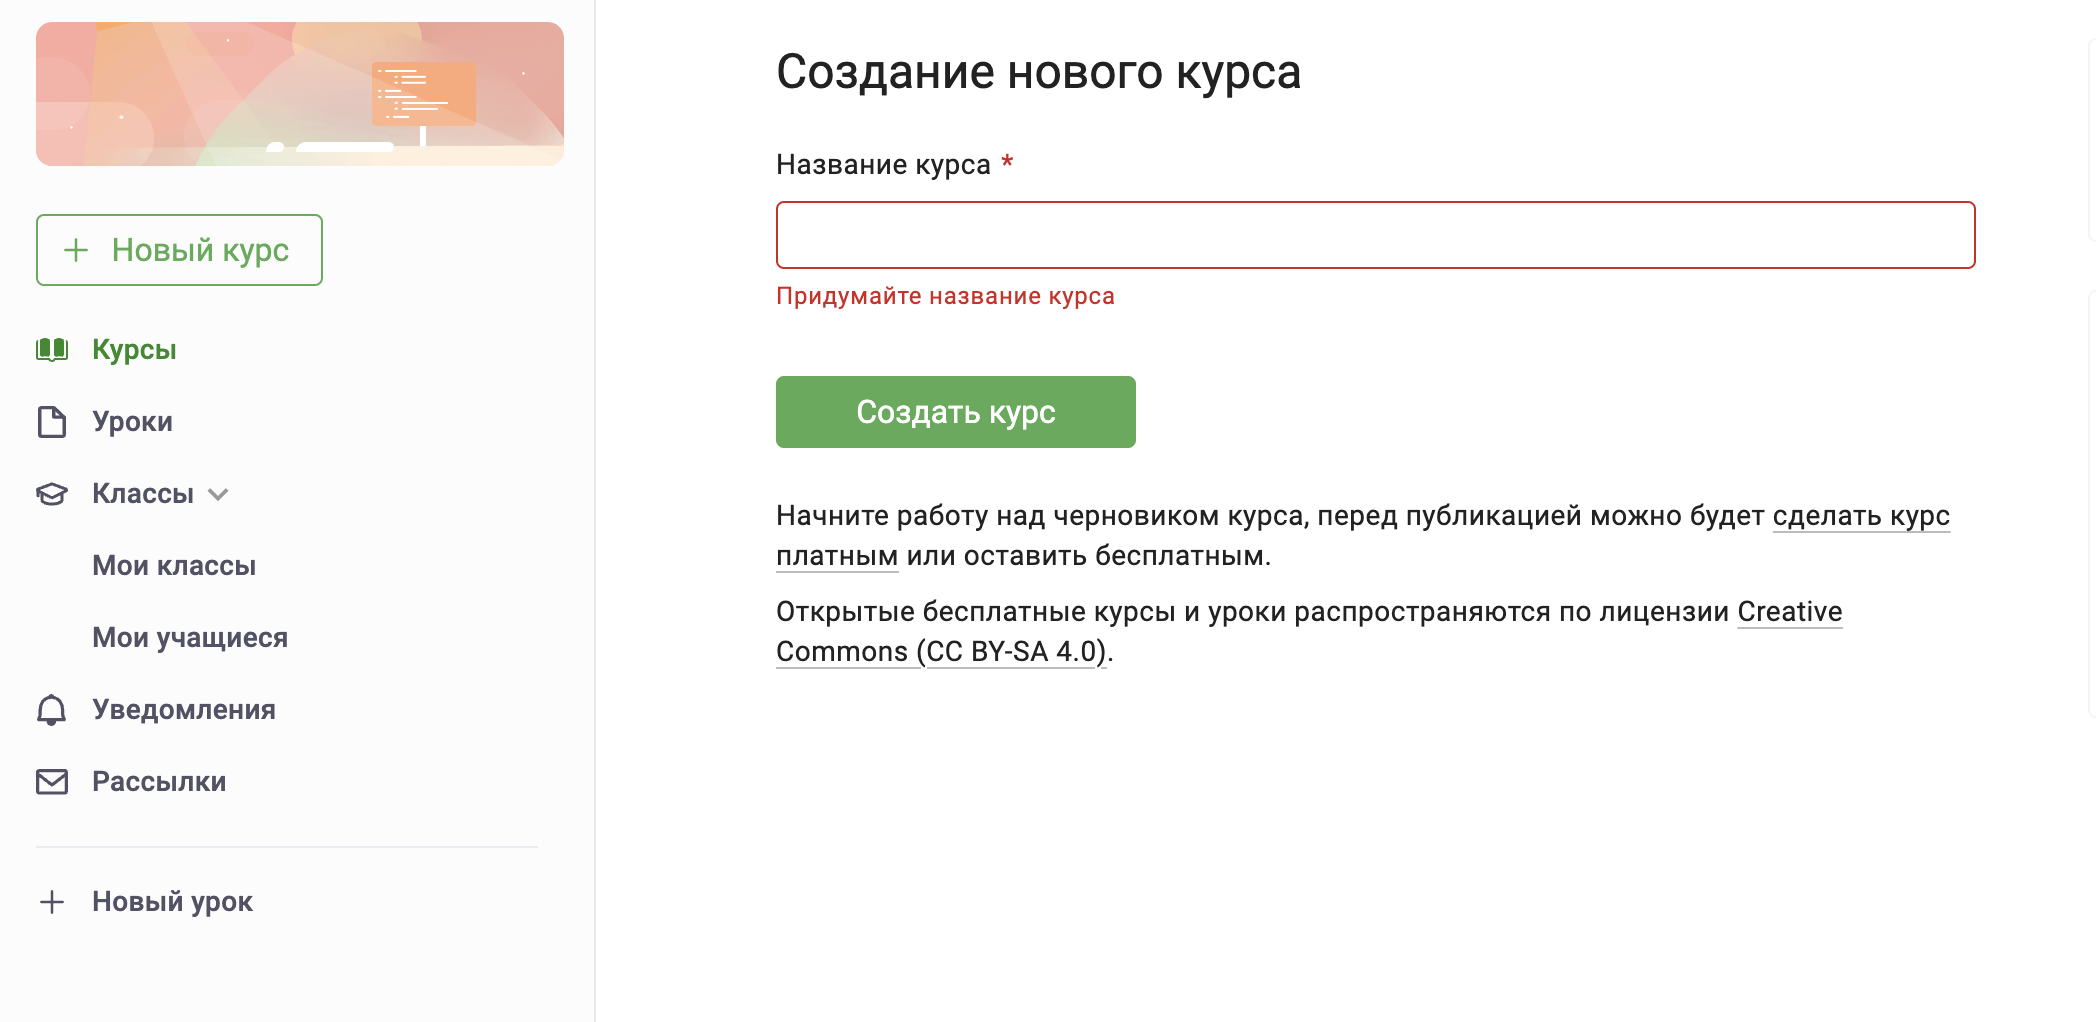Screen dimensions: 2096x1022
Task: Click the pink sidebar banner image
Action: tap(300, 94)
